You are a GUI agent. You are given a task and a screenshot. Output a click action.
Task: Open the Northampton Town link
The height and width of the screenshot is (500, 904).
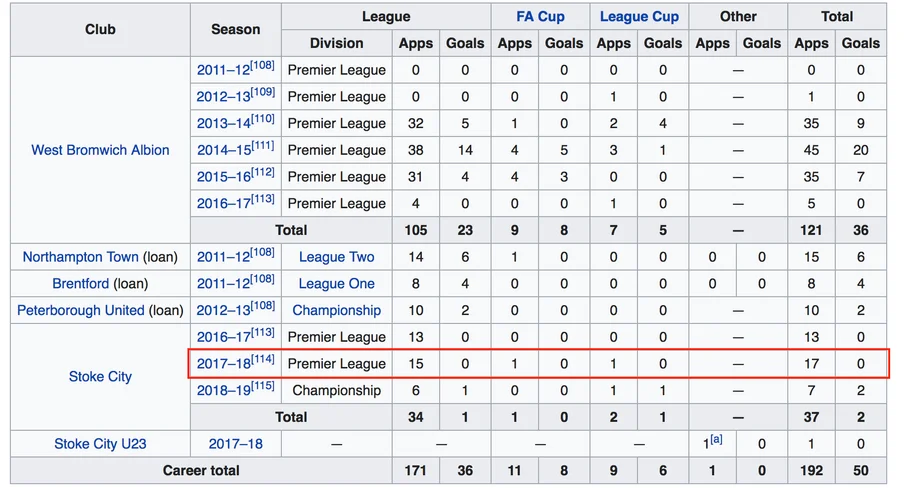point(81,257)
